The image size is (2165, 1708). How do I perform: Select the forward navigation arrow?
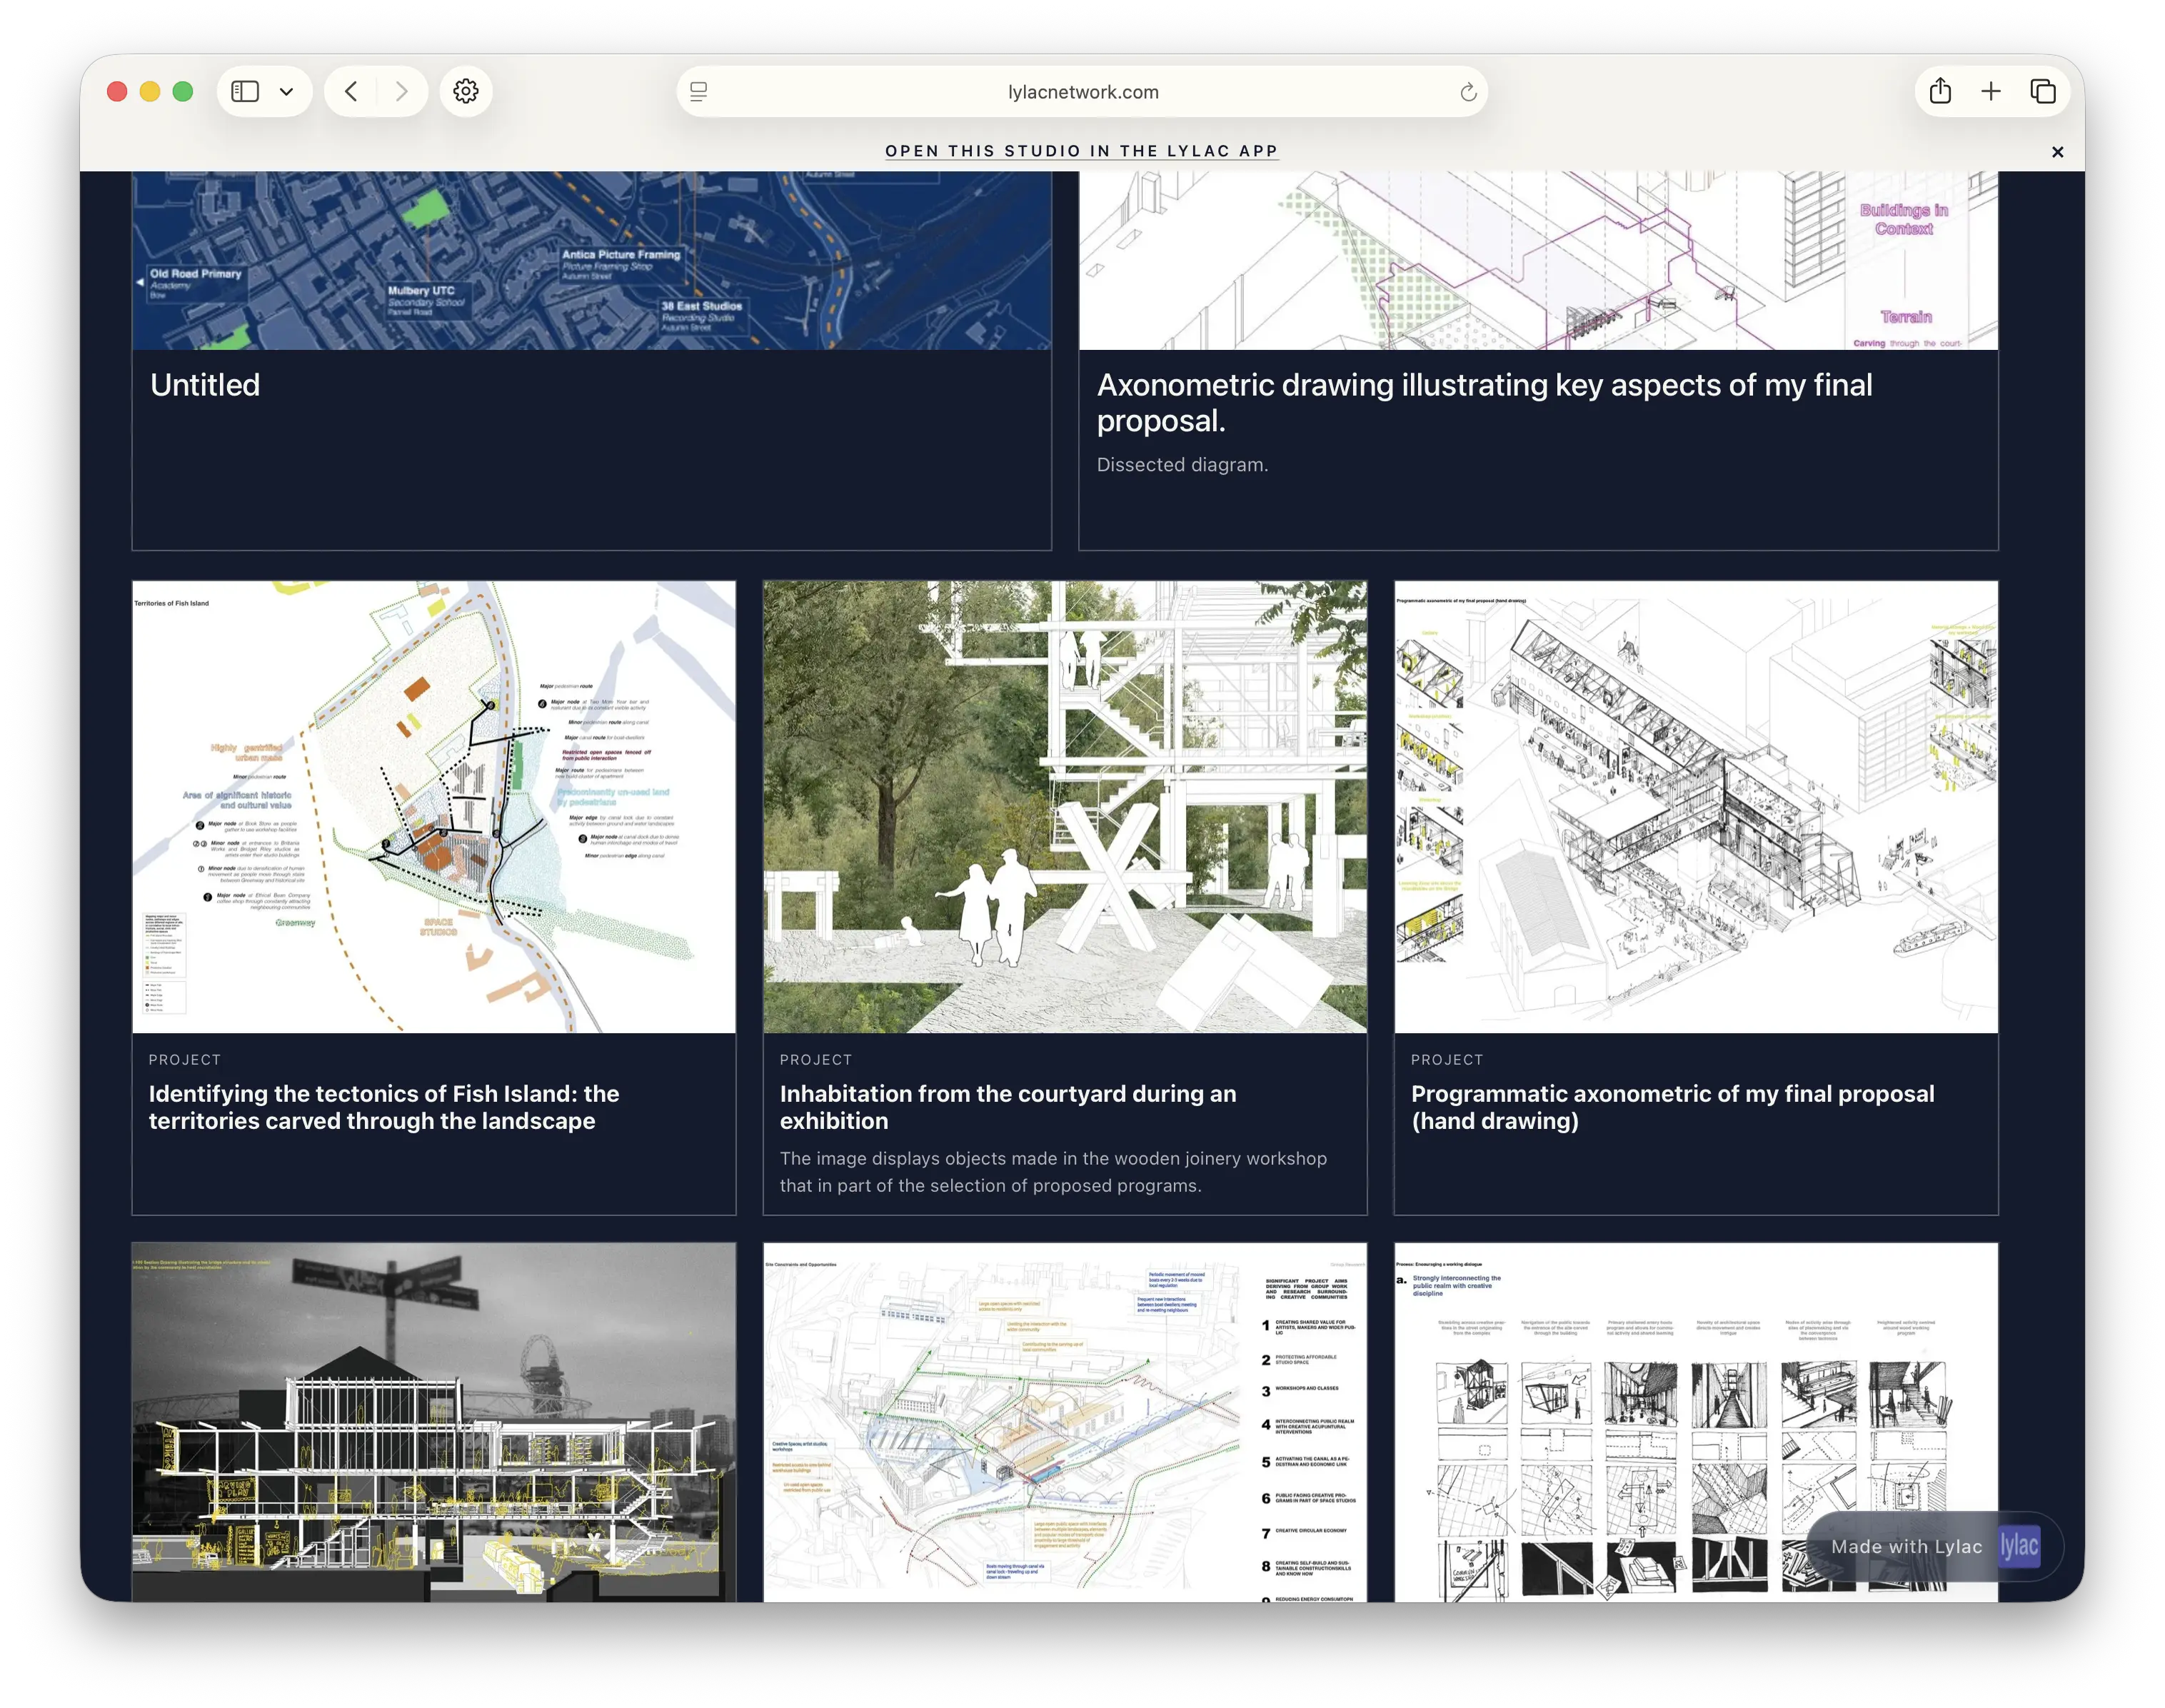[402, 91]
